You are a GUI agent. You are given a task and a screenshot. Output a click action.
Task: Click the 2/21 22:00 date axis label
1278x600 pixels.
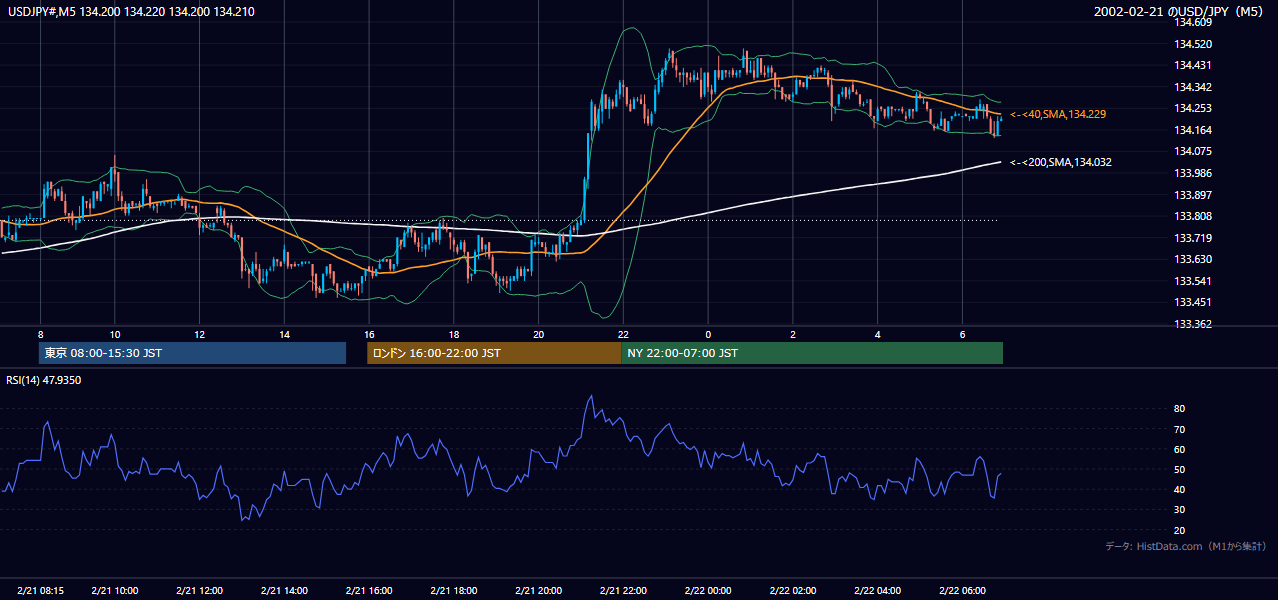(x=623, y=590)
